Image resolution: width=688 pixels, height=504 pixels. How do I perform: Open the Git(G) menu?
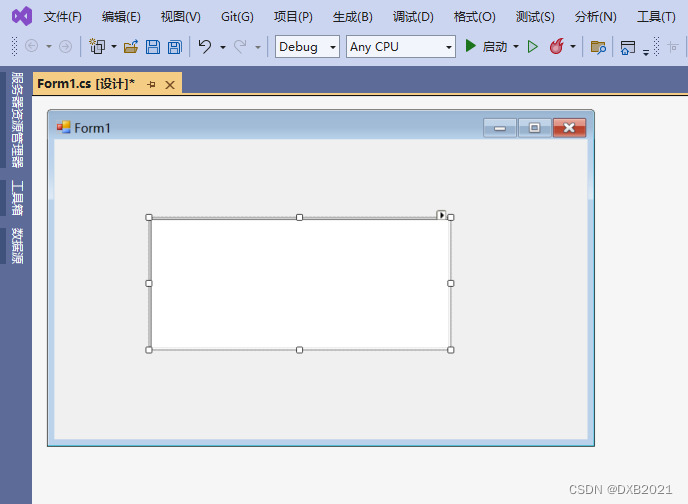click(237, 17)
